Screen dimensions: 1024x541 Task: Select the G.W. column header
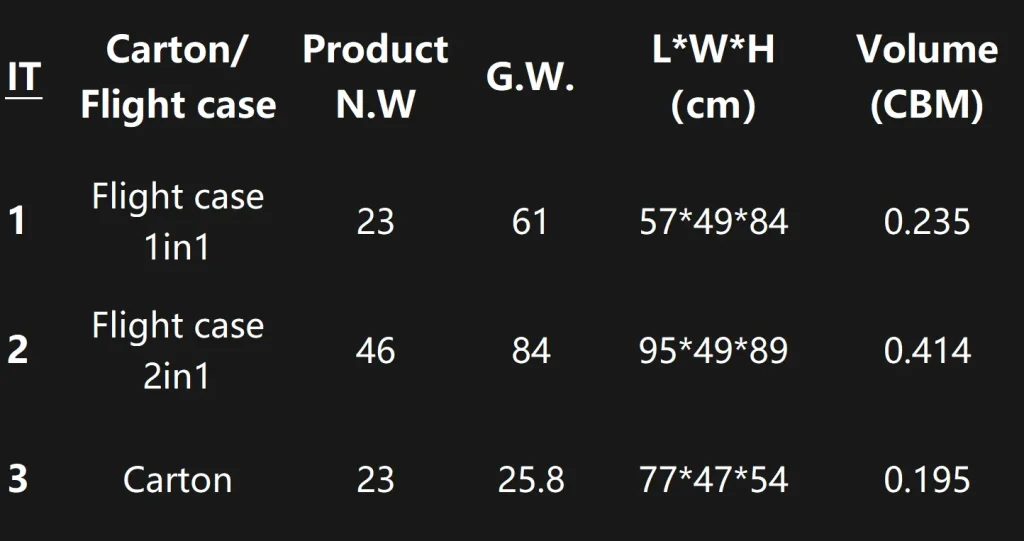(x=530, y=79)
